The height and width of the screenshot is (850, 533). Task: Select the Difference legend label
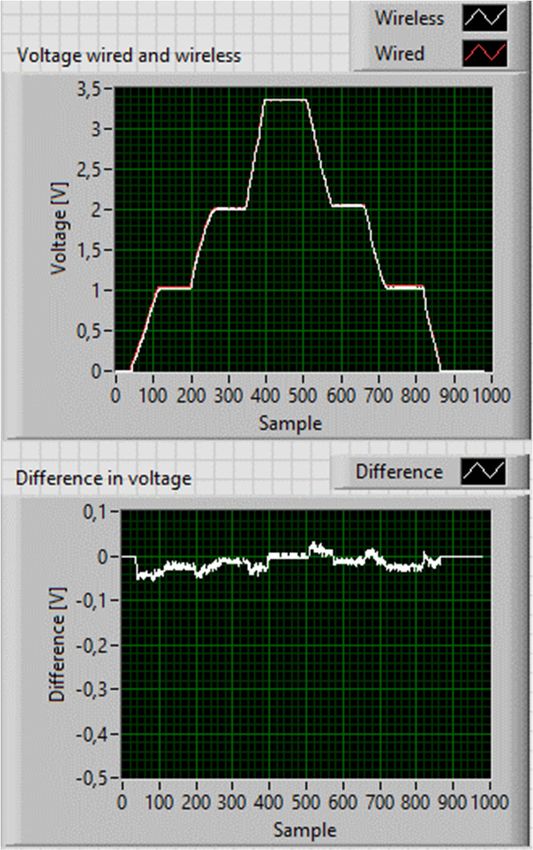pos(399,472)
